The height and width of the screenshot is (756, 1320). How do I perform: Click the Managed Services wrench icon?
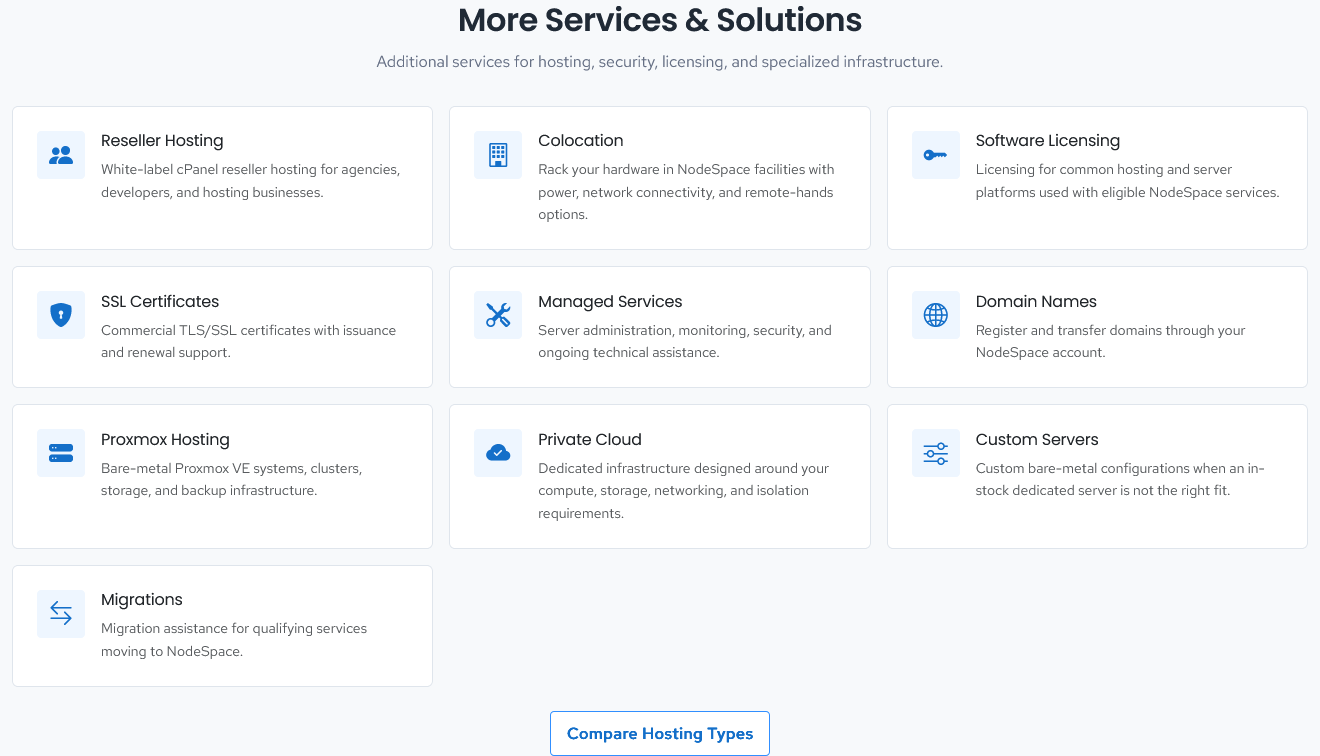(x=498, y=315)
